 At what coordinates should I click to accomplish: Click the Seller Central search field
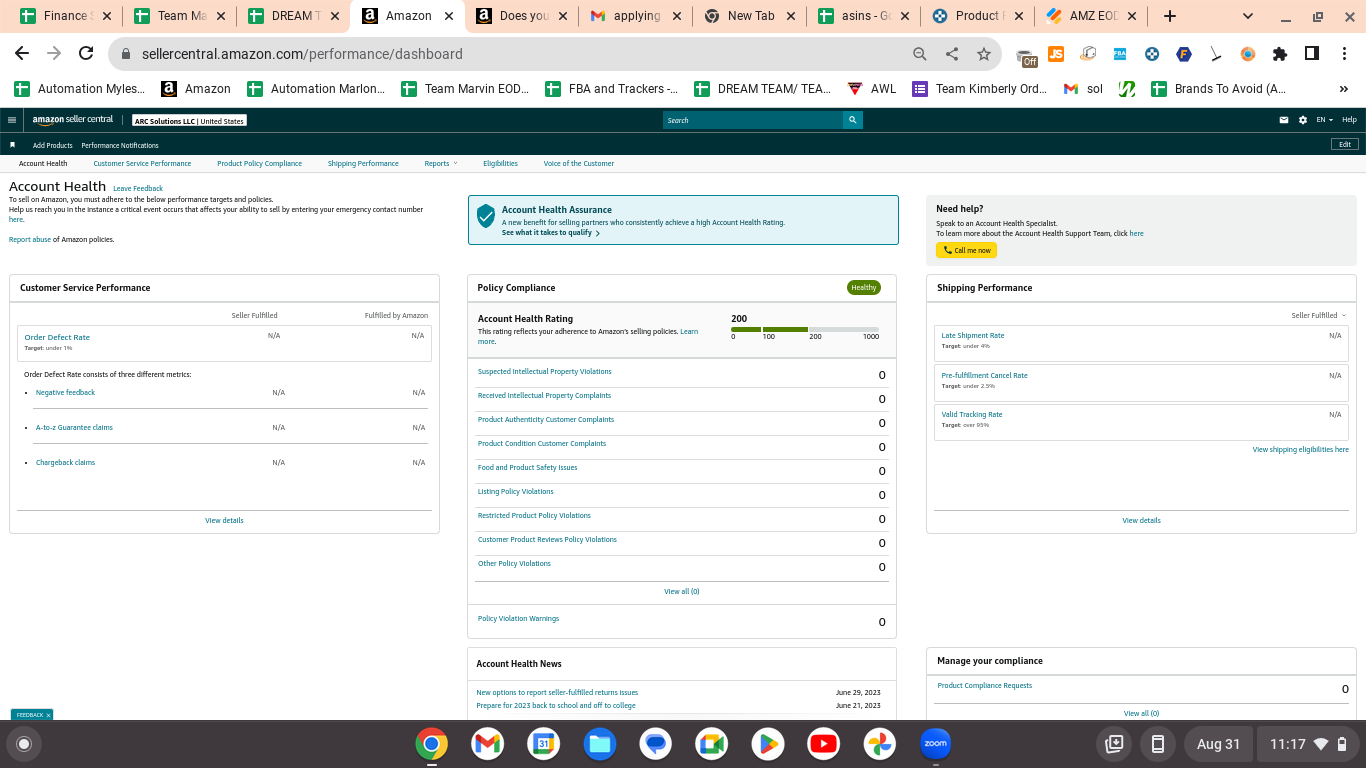pos(753,120)
